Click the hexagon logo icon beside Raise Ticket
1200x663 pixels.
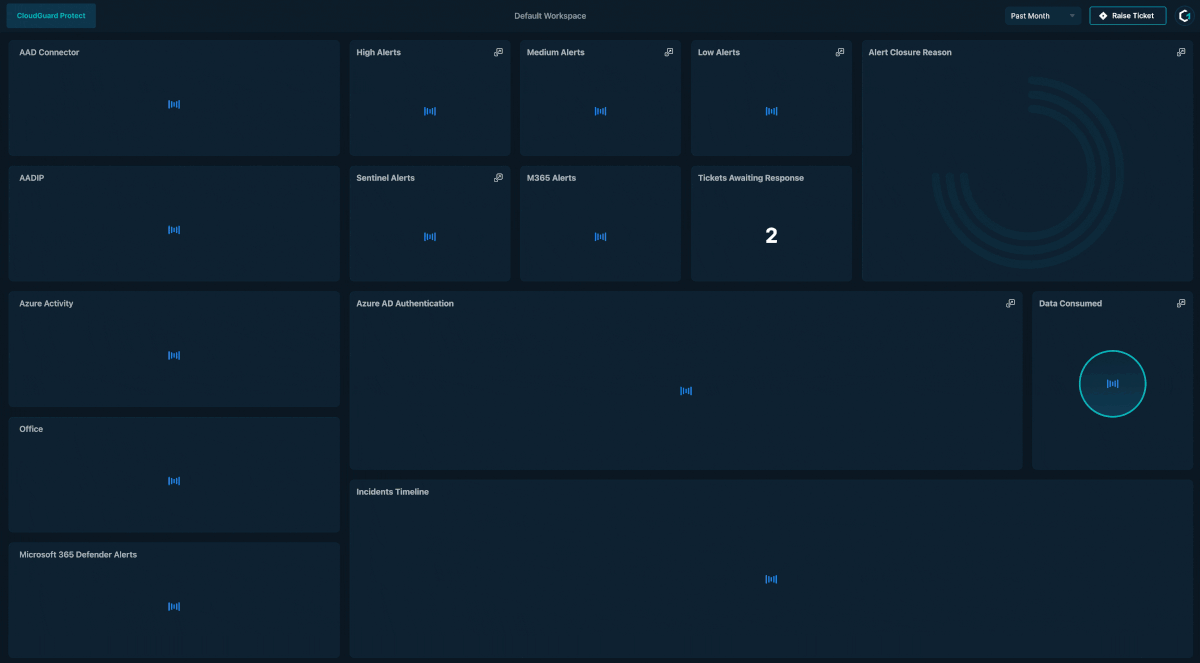[1185, 16]
